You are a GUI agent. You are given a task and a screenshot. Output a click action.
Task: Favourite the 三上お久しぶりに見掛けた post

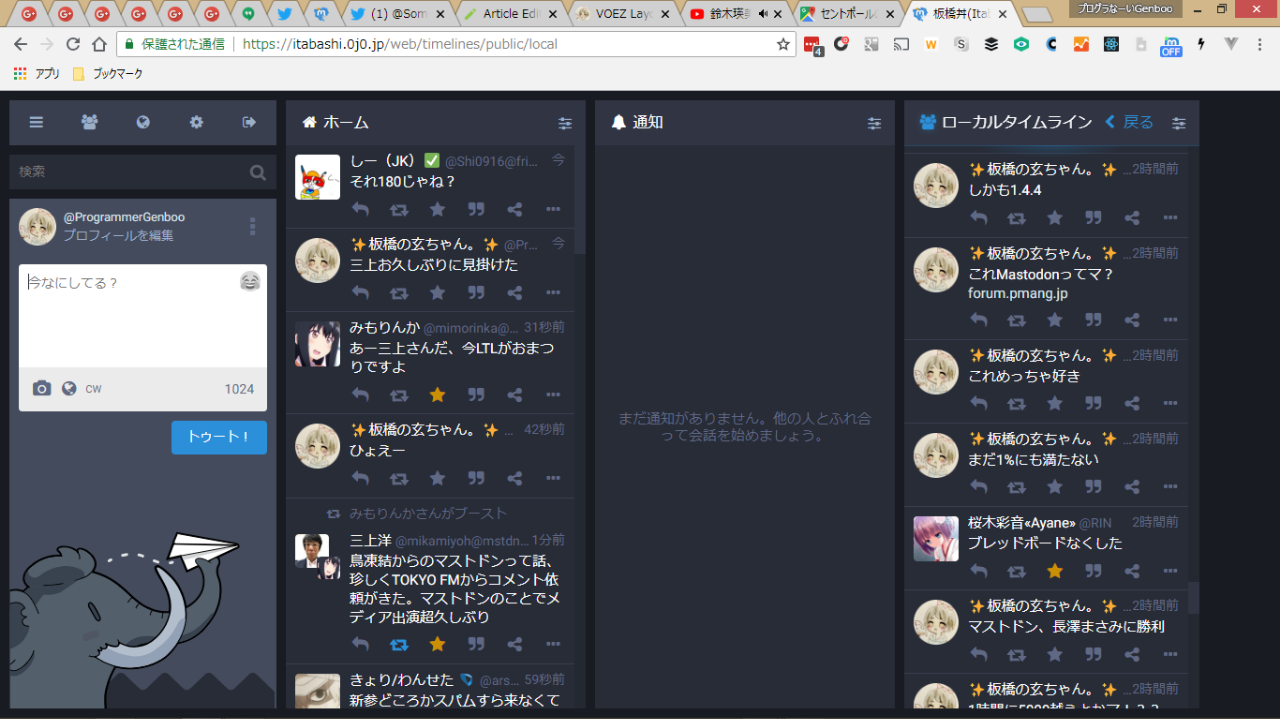coord(437,293)
